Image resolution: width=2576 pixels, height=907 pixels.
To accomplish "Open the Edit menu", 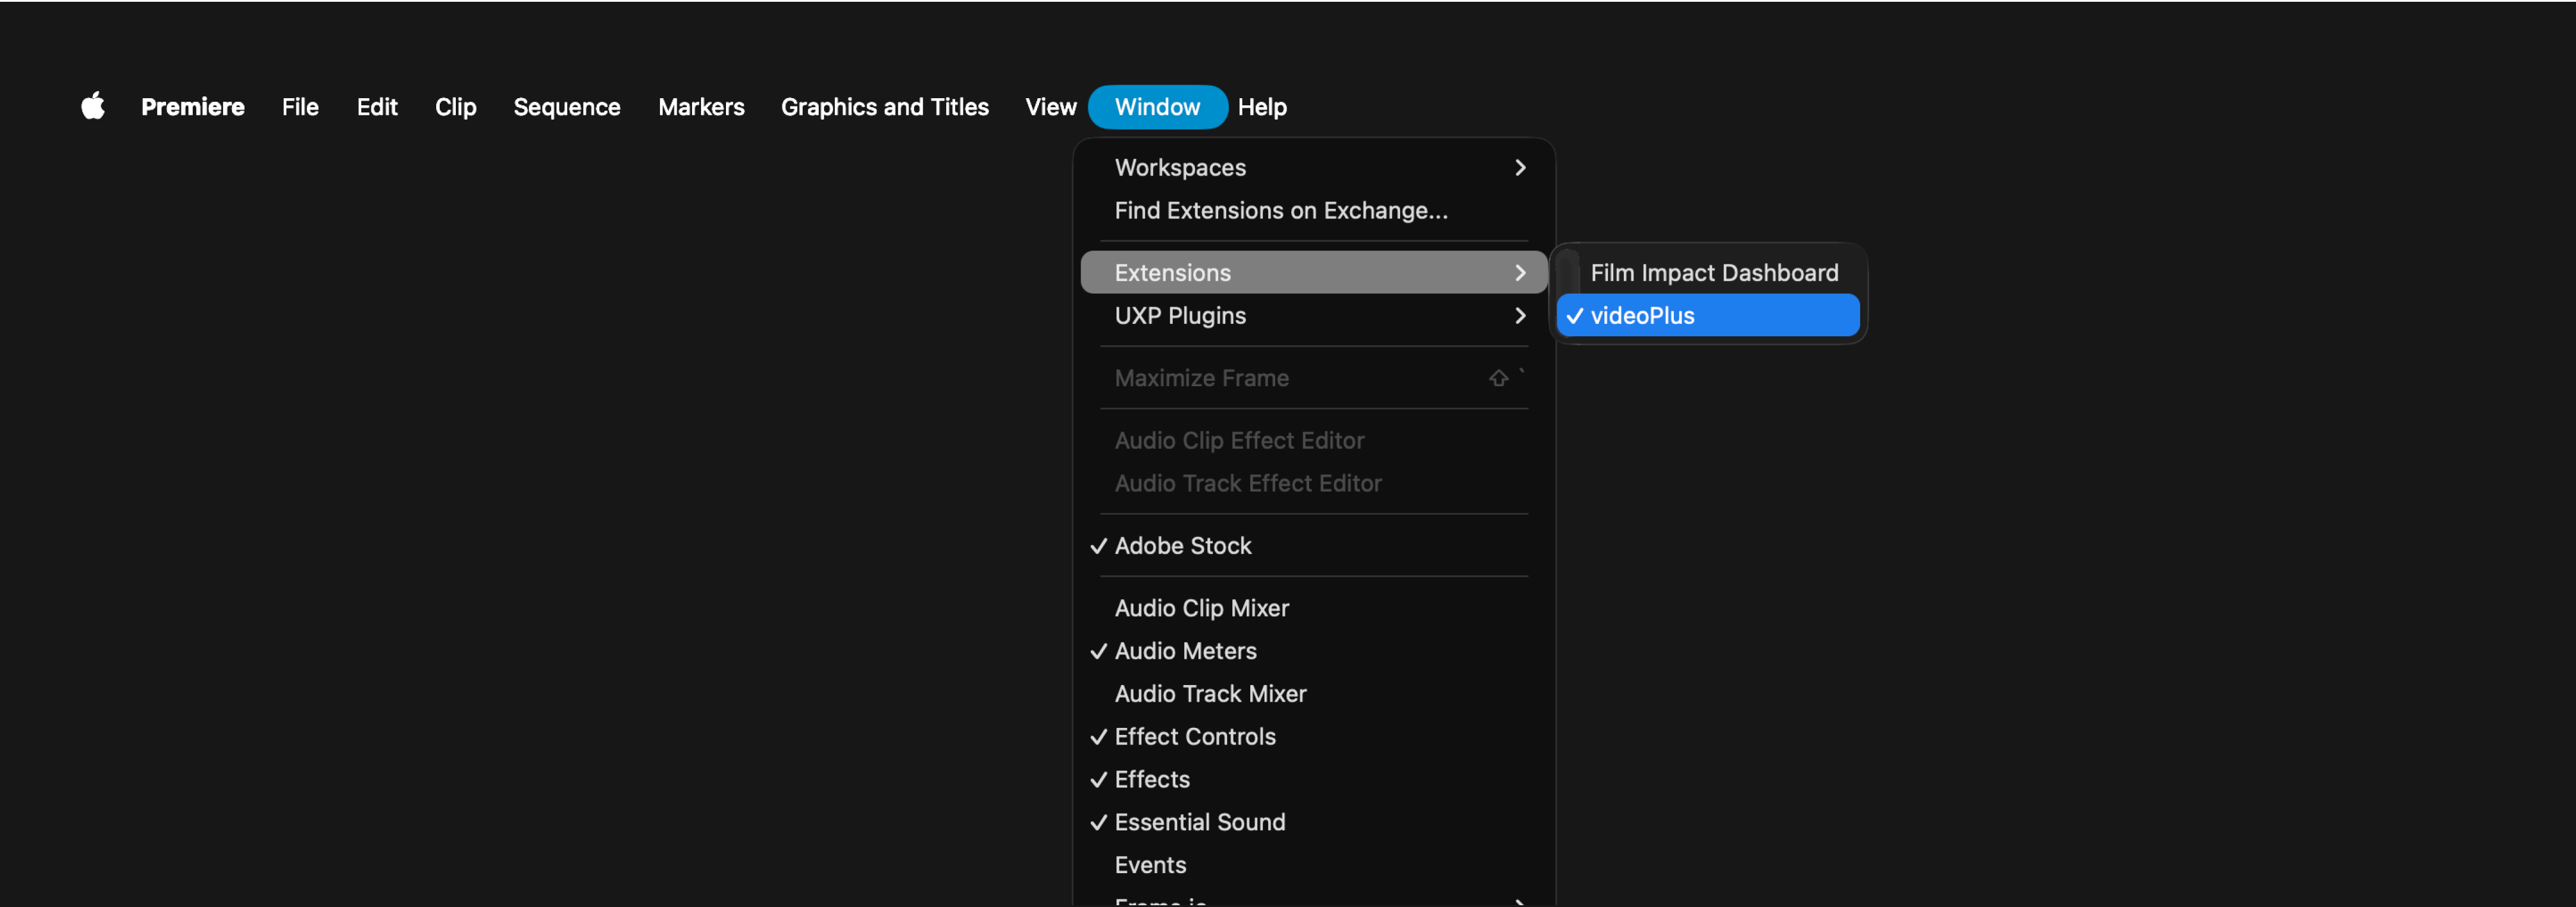I will point(377,107).
